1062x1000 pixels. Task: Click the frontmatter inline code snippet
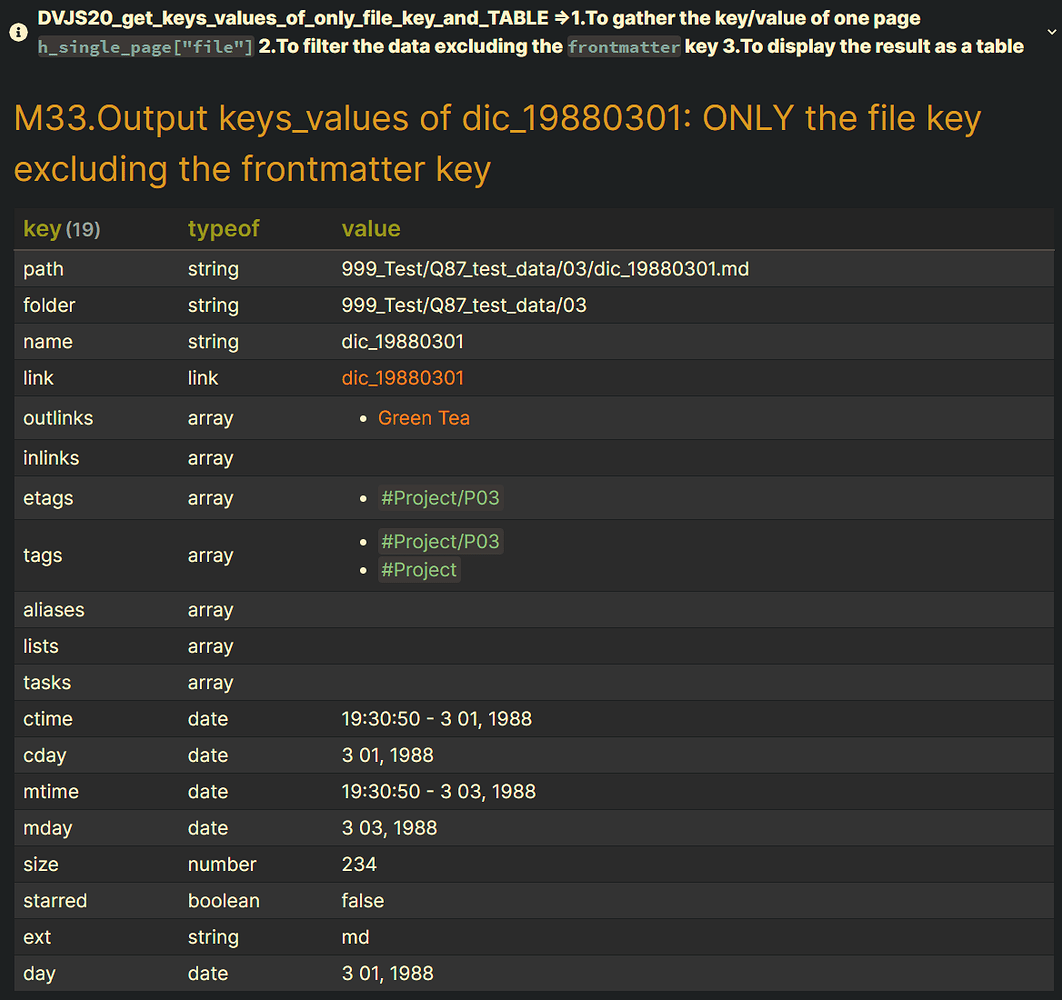point(623,46)
